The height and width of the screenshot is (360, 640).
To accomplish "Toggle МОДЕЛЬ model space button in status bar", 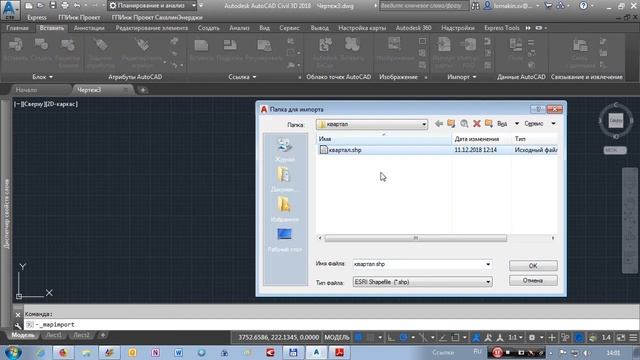I will (x=337, y=338).
